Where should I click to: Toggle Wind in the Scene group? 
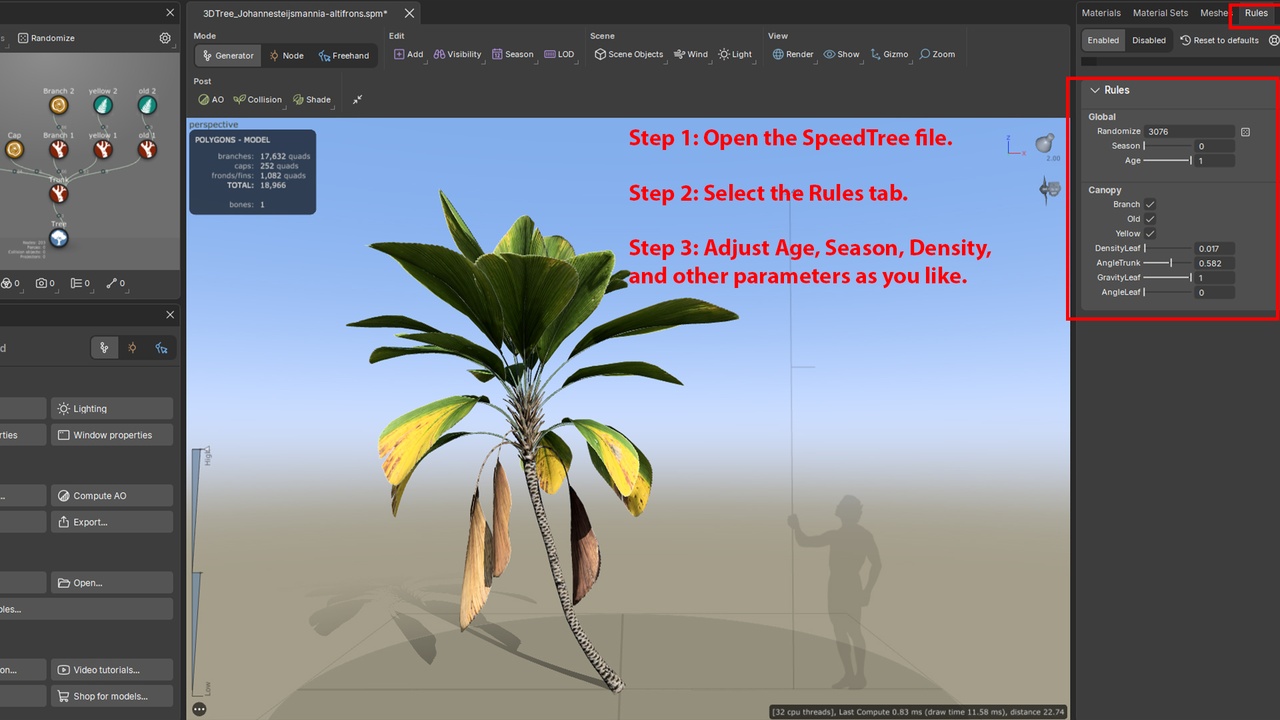[x=690, y=54]
